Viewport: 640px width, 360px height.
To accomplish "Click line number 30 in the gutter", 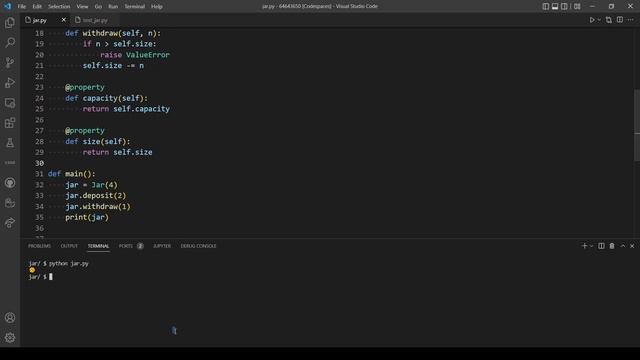I will [x=39, y=163].
